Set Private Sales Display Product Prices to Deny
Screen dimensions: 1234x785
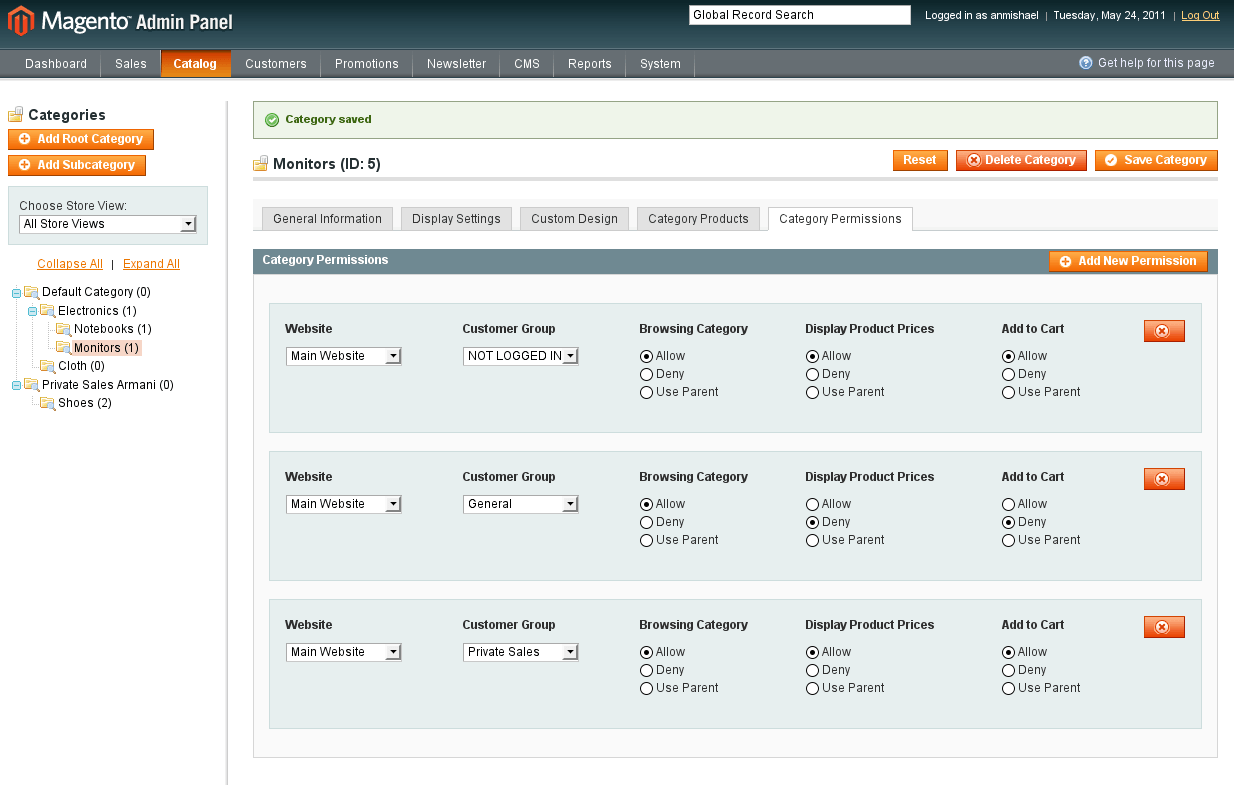pos(812,670)
